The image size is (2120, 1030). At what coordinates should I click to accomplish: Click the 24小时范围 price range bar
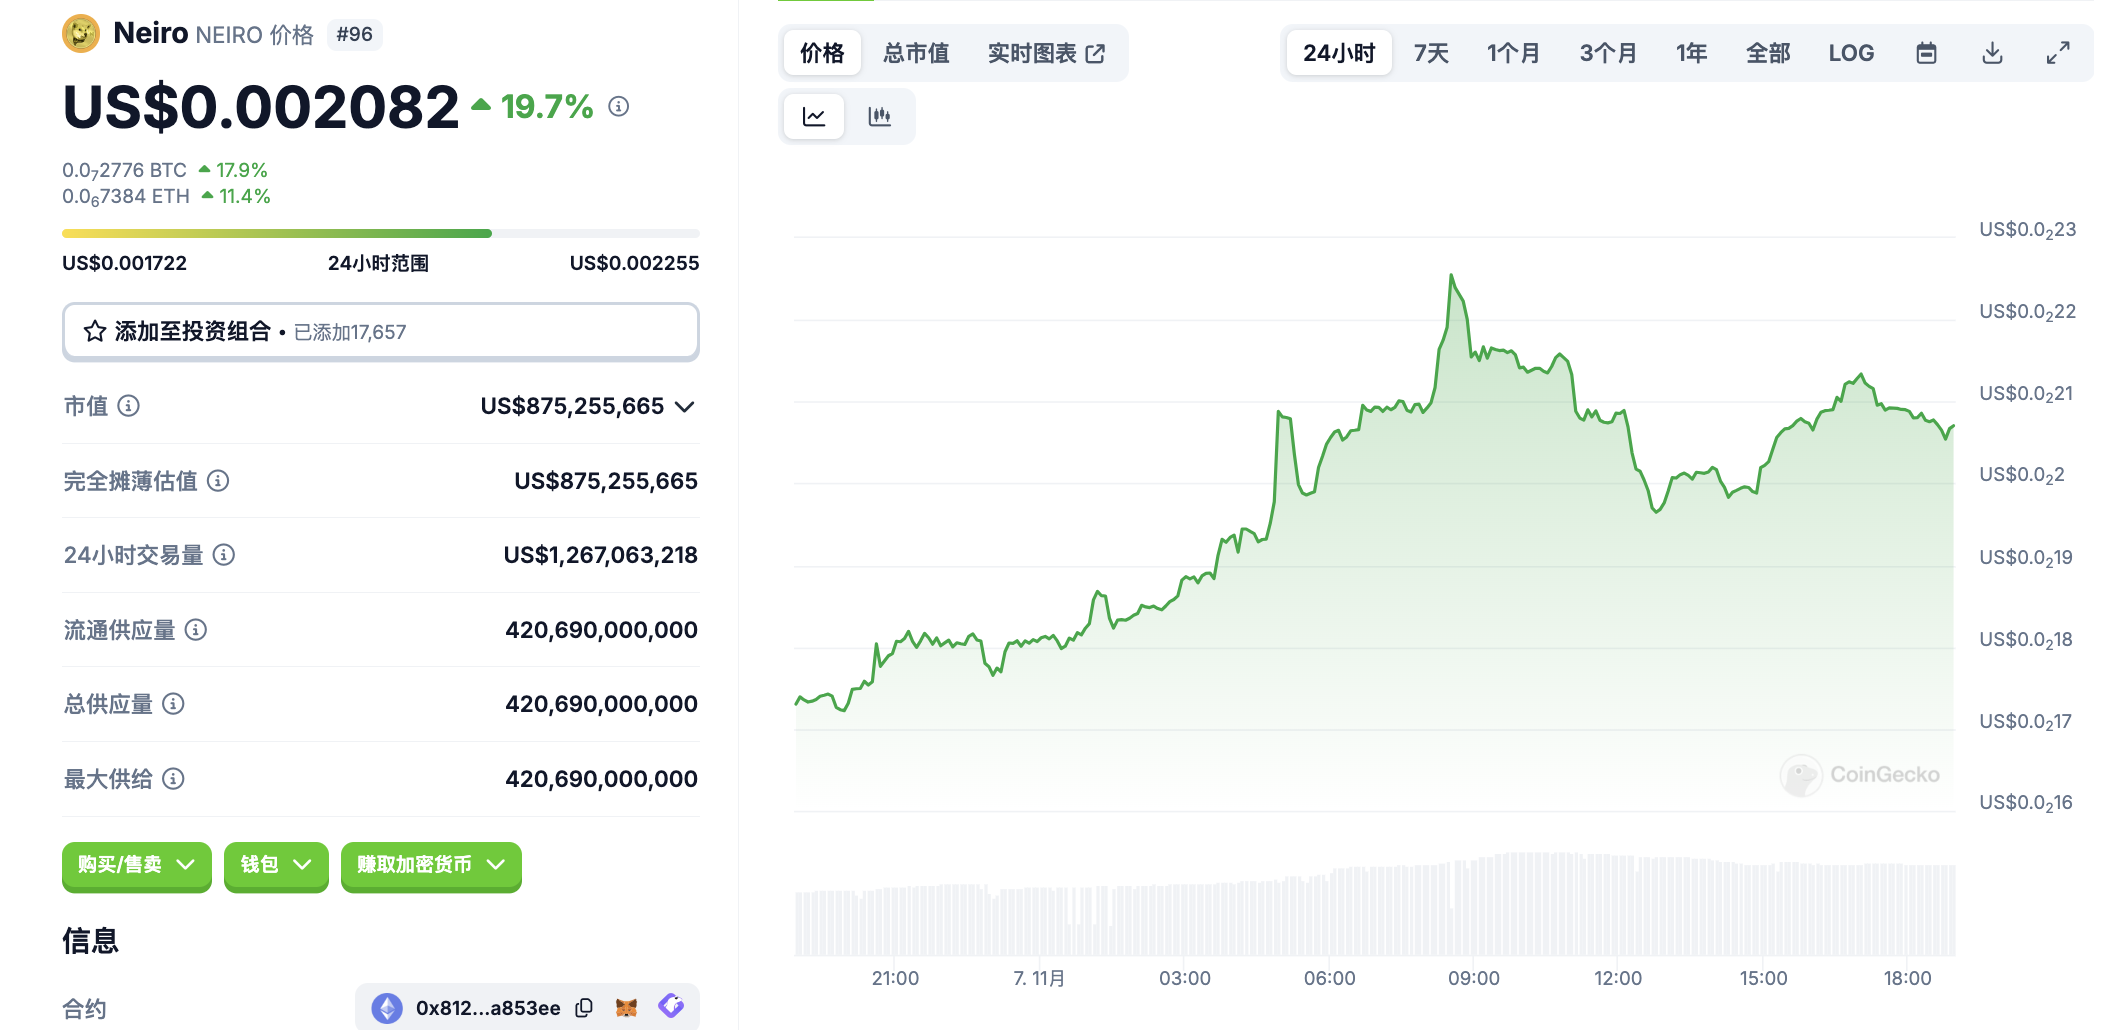[380, 234]
